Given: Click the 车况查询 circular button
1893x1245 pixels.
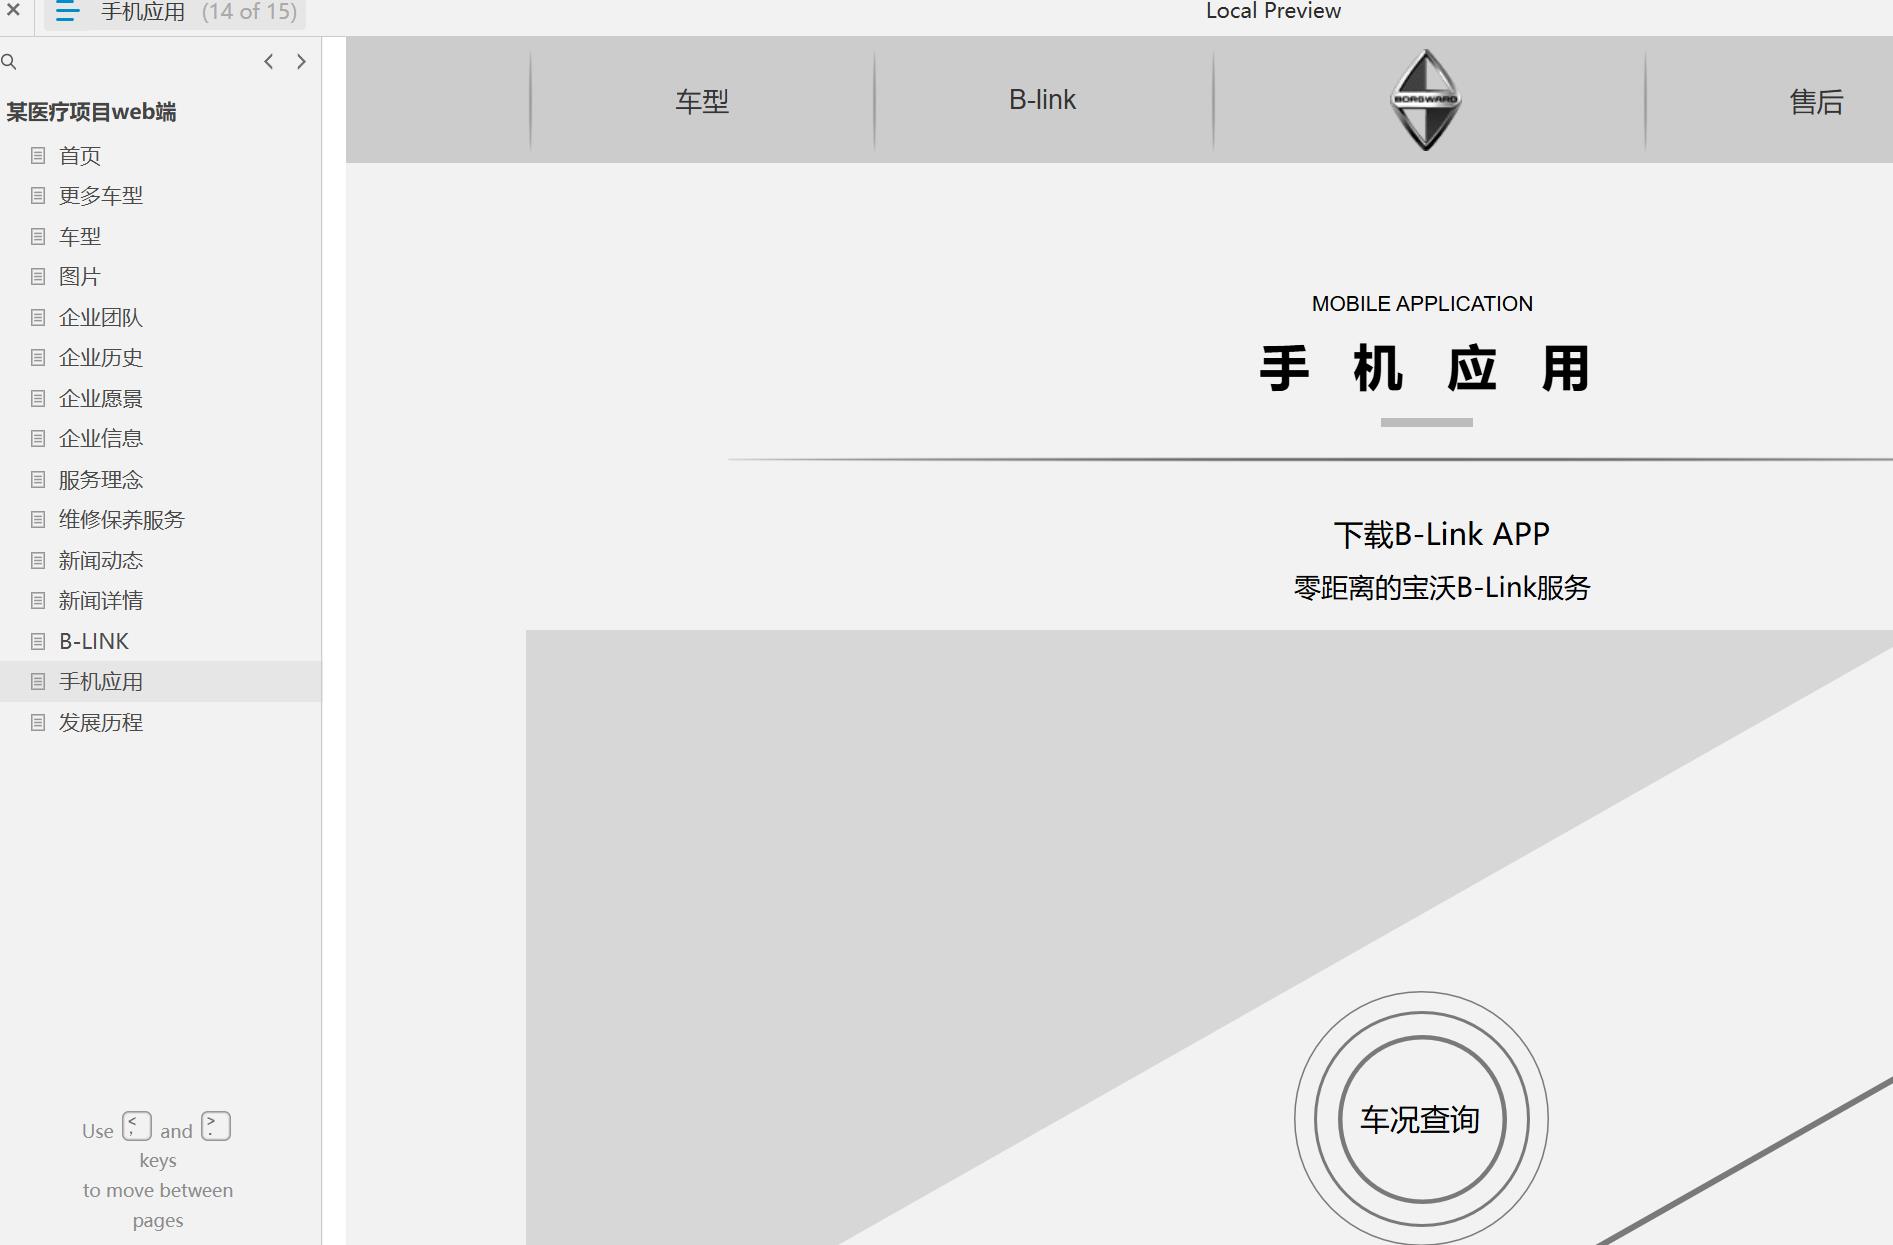Looking at the screenshot, I should pyautogui.click(x=1421, y=1119).
